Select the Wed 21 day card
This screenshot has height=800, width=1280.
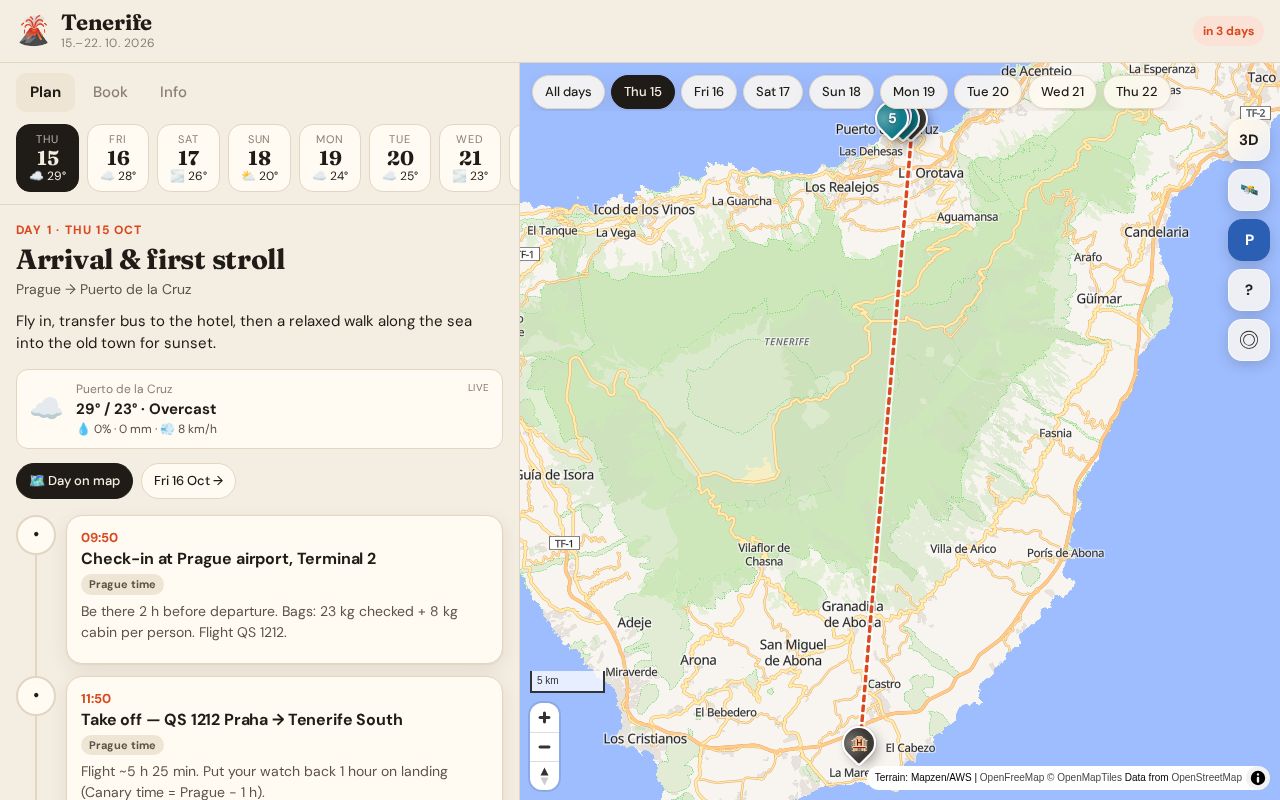(470, 158)
